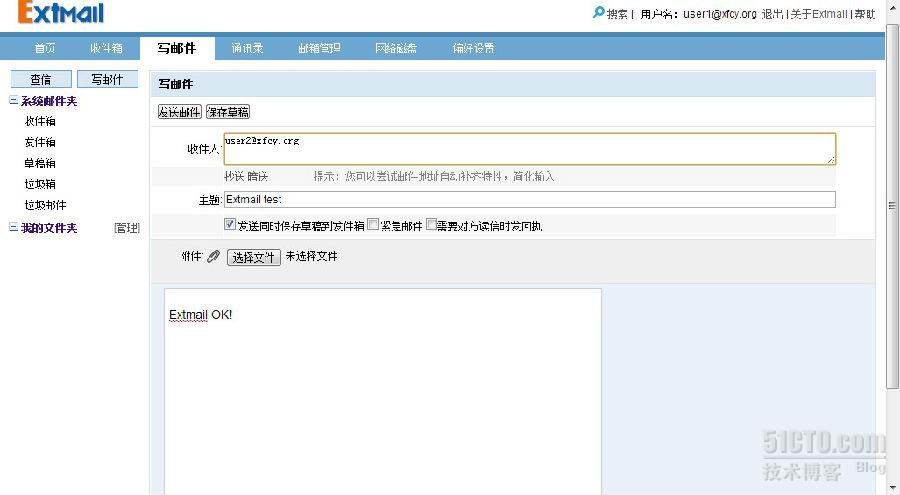Viewport: 900px width, 495px height.
Task: Open the 垃圾箱 trash folder
Action: pyautogui.click(x=40, y=184)
